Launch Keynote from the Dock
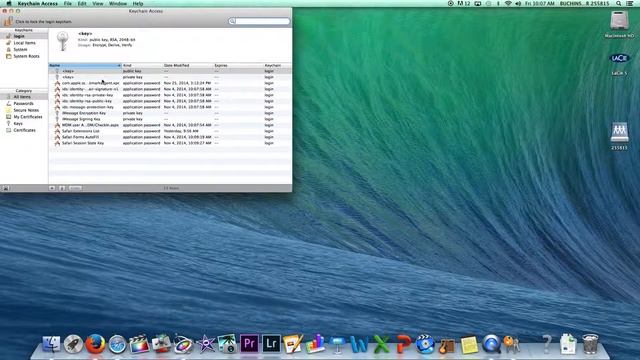The image size is (640, 360). tap(337, 344)
